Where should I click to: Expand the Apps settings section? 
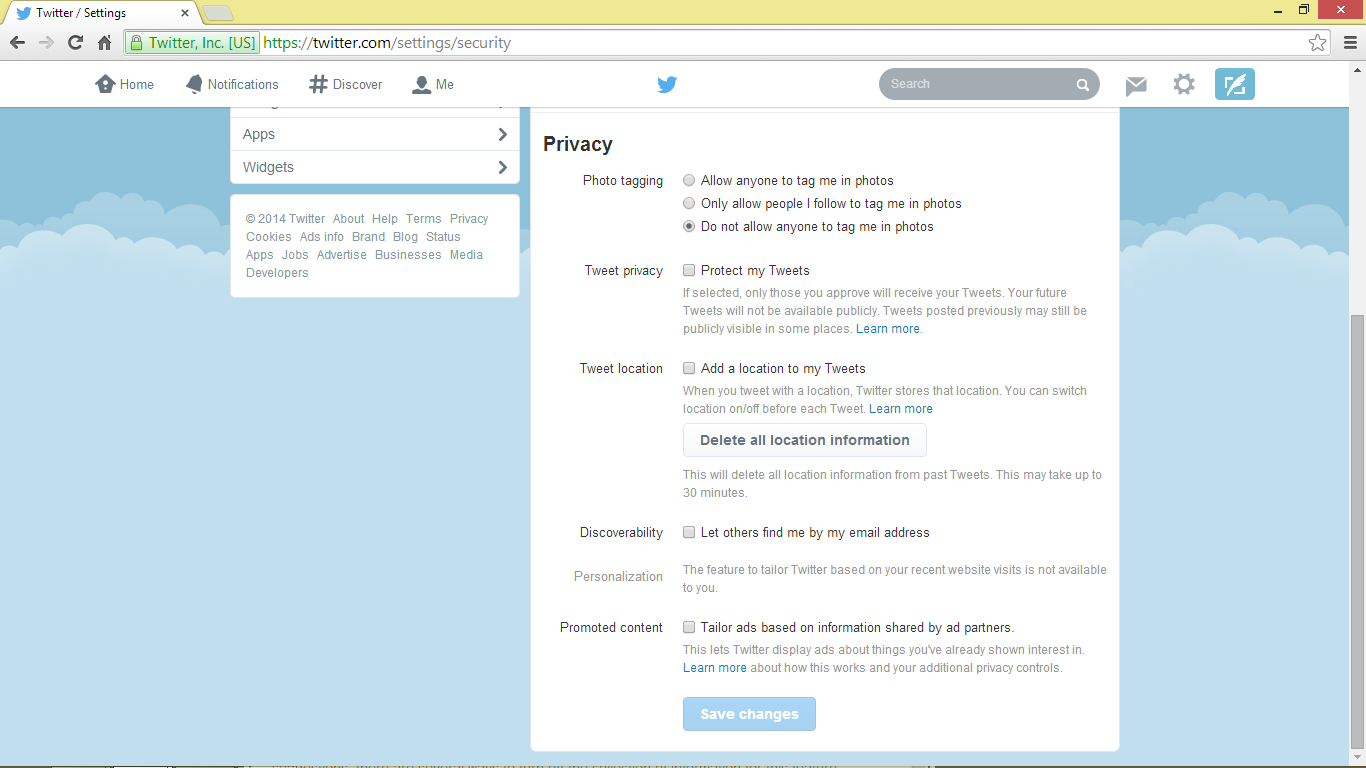point(375,134)
